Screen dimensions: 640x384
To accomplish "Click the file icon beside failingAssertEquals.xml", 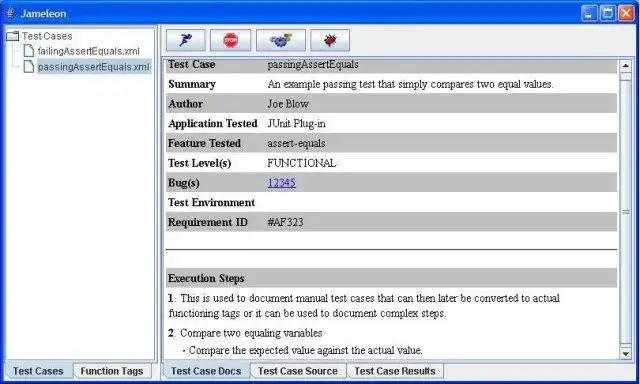I will 29,51.
